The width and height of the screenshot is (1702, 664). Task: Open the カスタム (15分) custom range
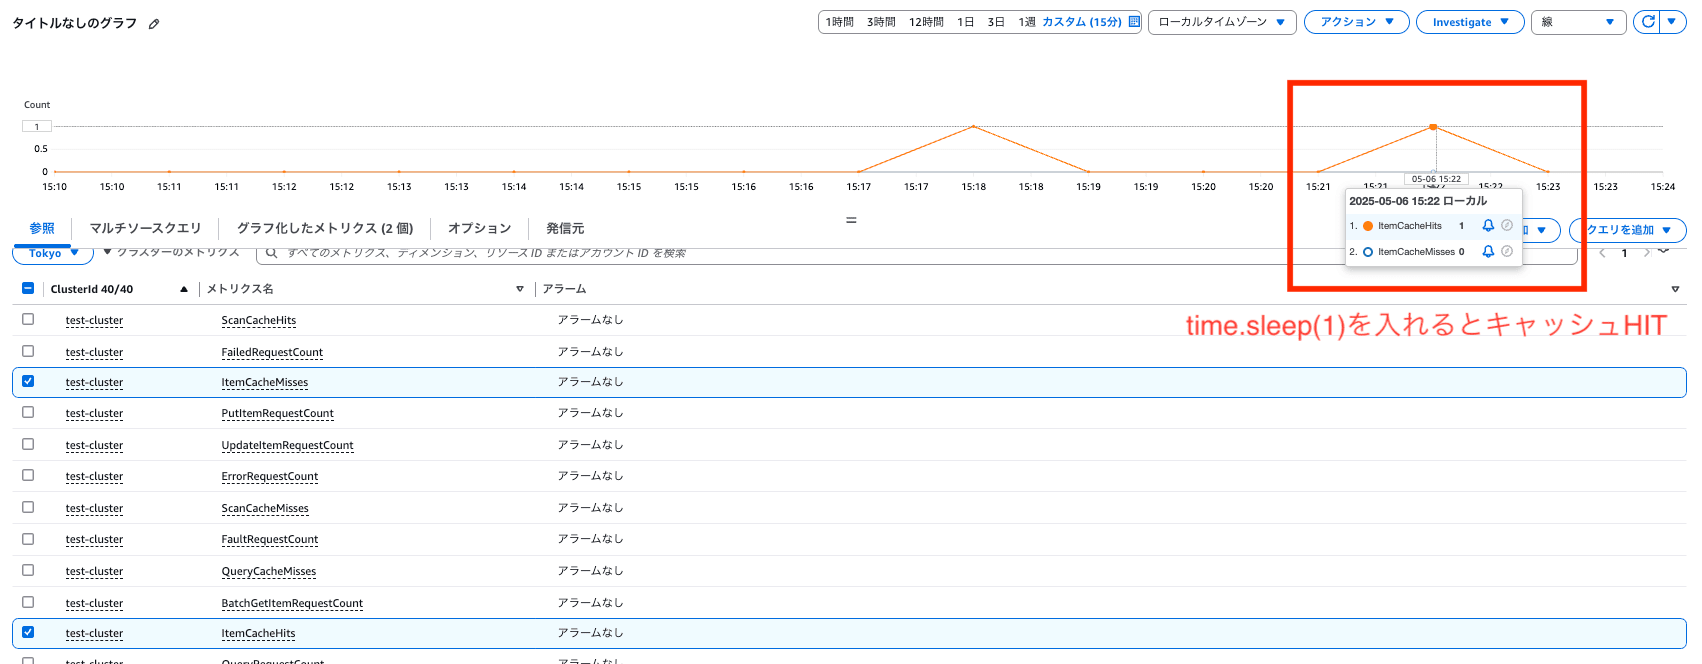1082,22
